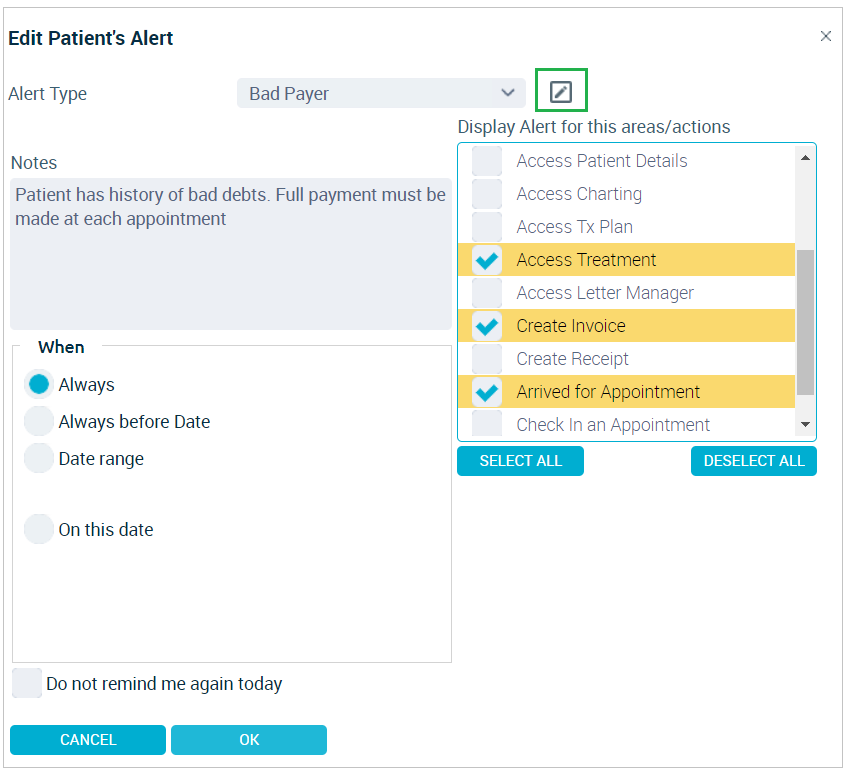Viewport: 849px width, 778px height.
Task: Tick the Access Tx Plan checkbox
Action: coord(487,227)
